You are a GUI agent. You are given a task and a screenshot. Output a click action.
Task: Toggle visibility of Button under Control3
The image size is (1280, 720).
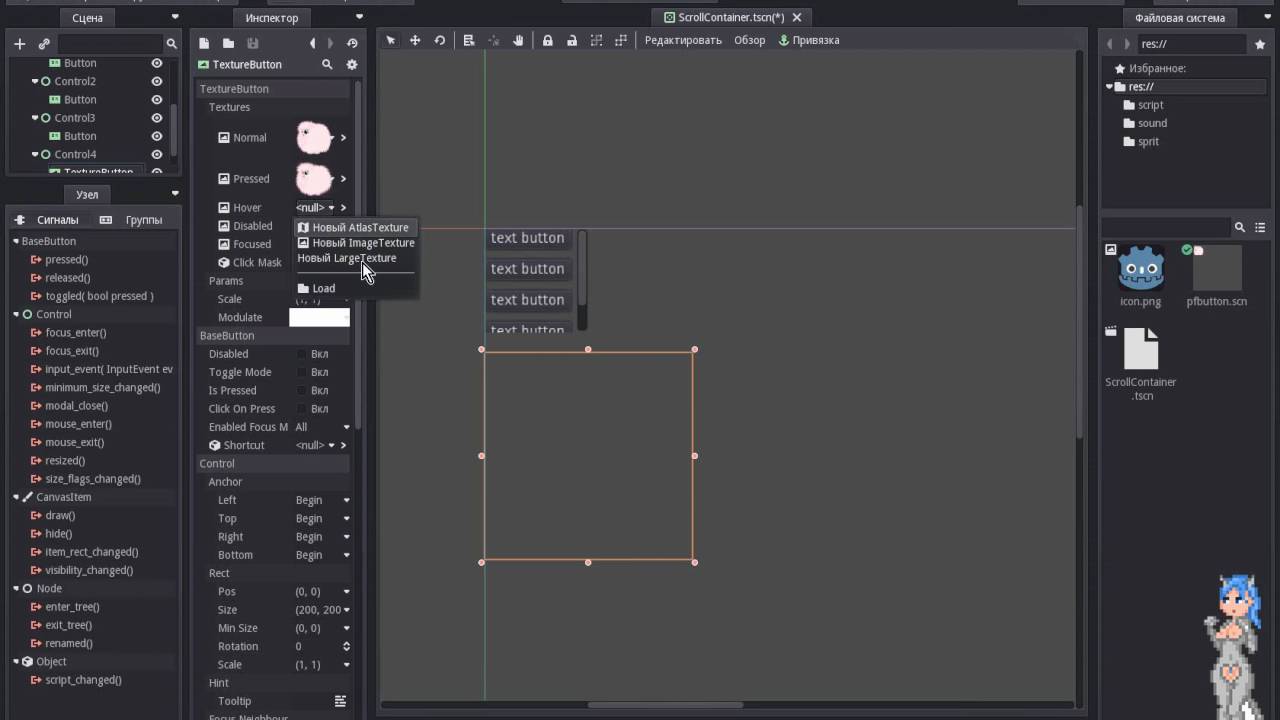coord(156,136)
